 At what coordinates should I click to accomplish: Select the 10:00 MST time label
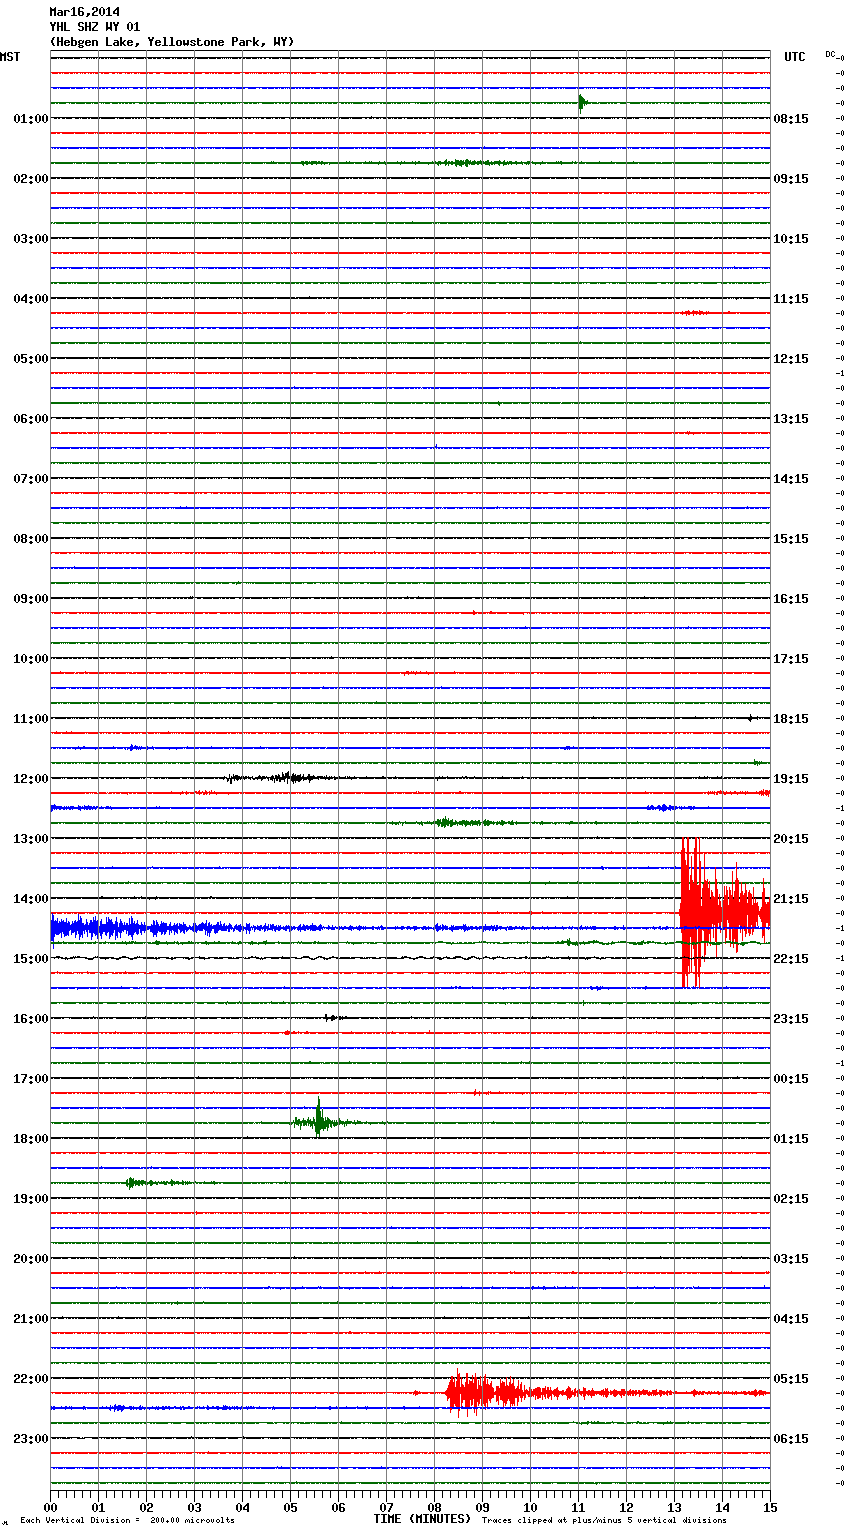click(x=31, y=659)
